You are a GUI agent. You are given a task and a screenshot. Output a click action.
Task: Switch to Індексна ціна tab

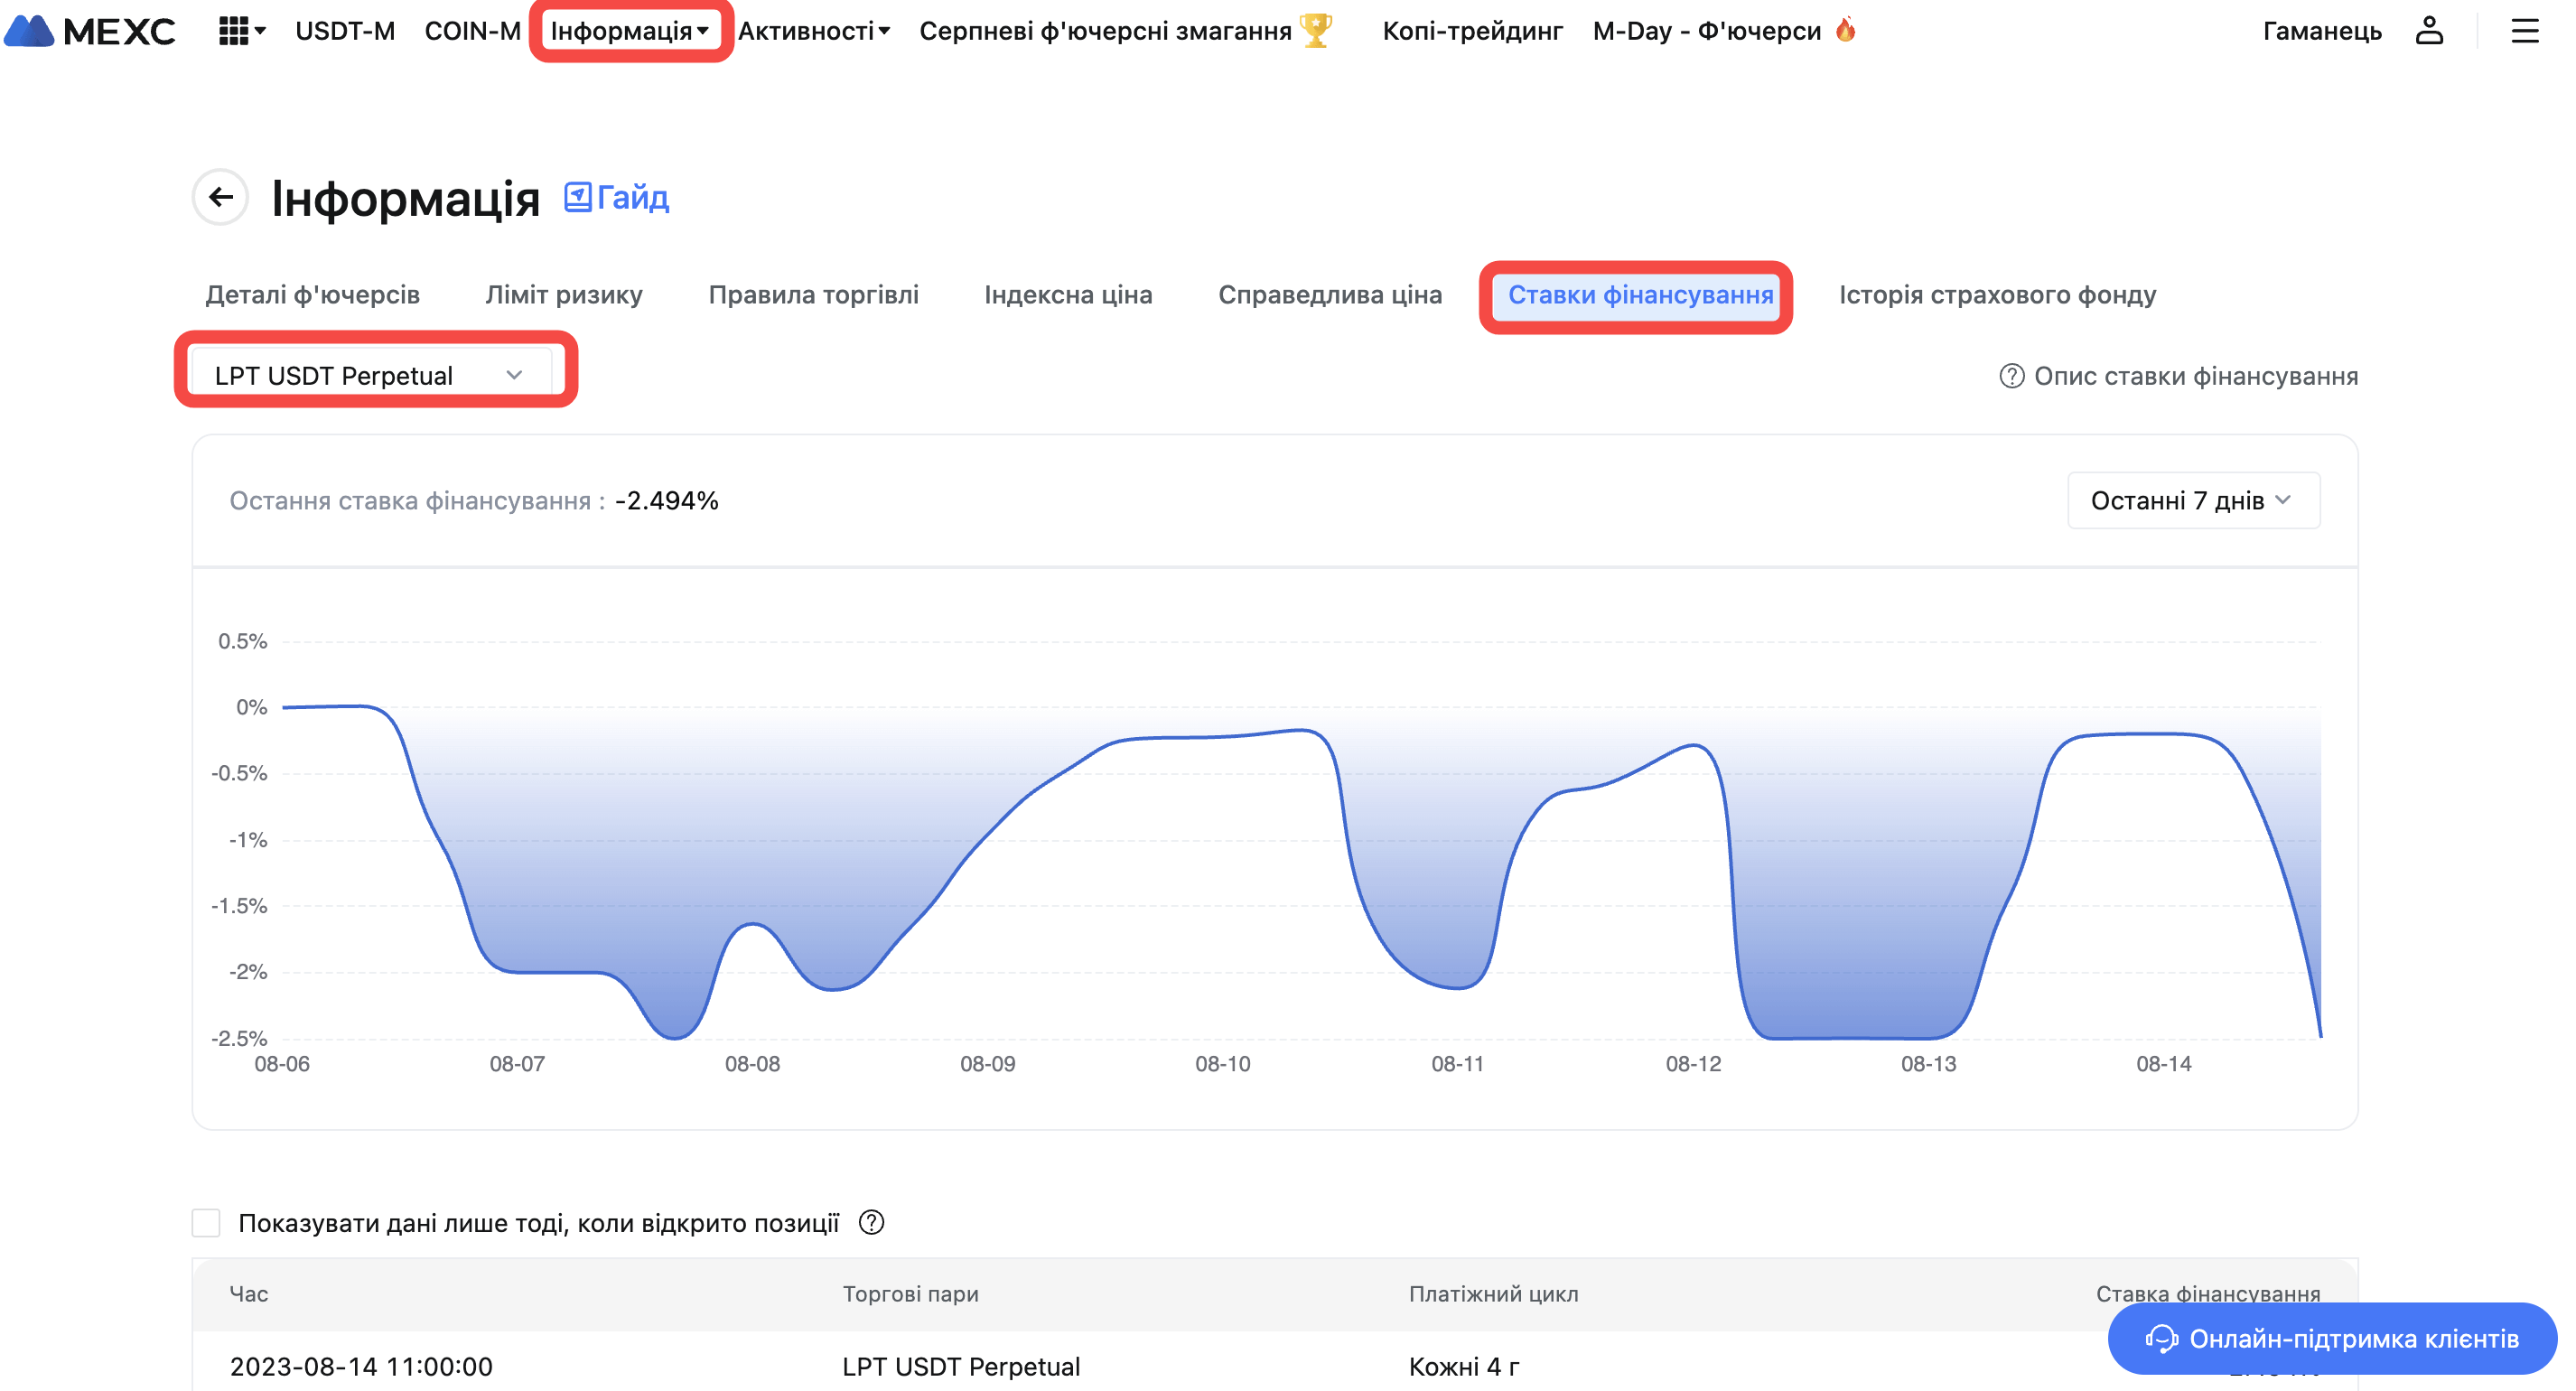(1067, 295)
